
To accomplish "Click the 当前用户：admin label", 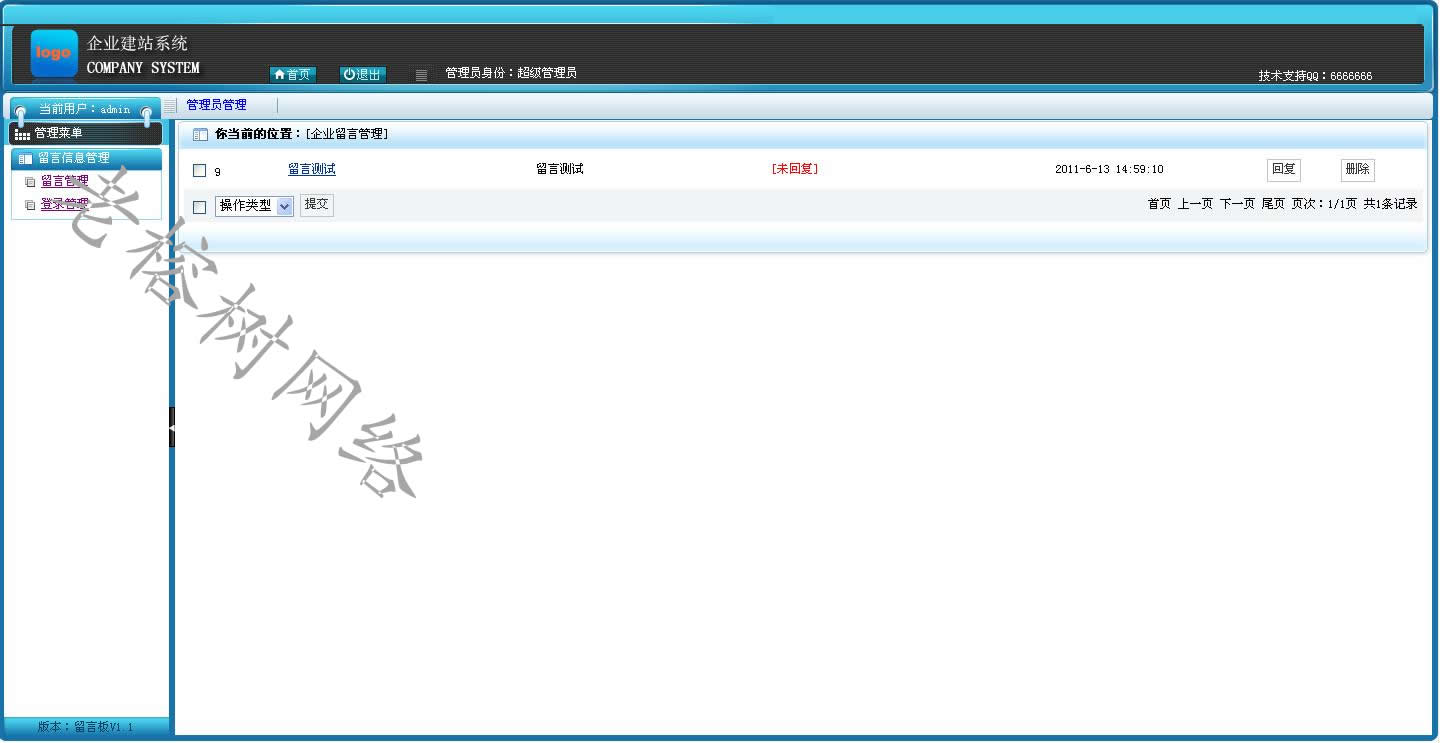I will click(x=85, y=109).
